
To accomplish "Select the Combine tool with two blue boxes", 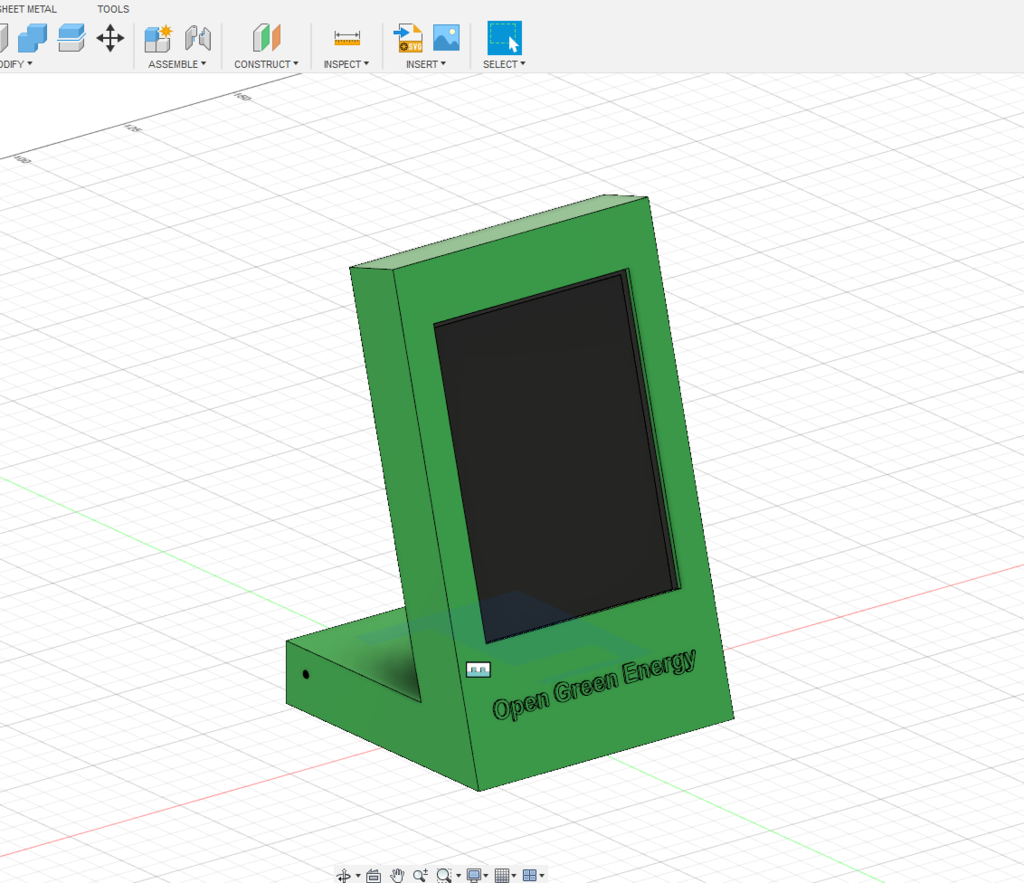I will coord(32,39).
